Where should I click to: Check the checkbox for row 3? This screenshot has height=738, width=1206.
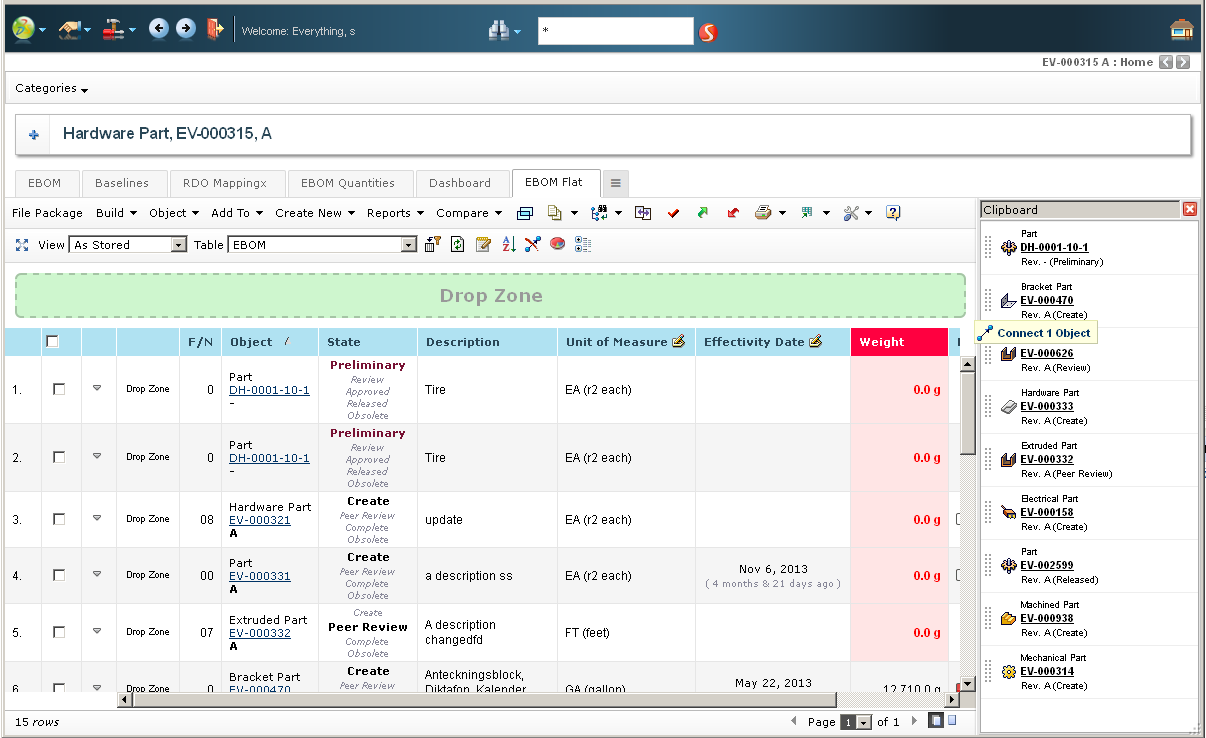pyautogui.click(x=59, y=519)
